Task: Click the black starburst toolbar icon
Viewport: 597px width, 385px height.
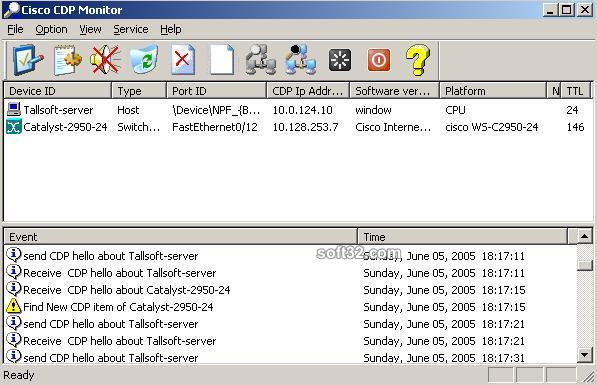Action: [340, 60]
